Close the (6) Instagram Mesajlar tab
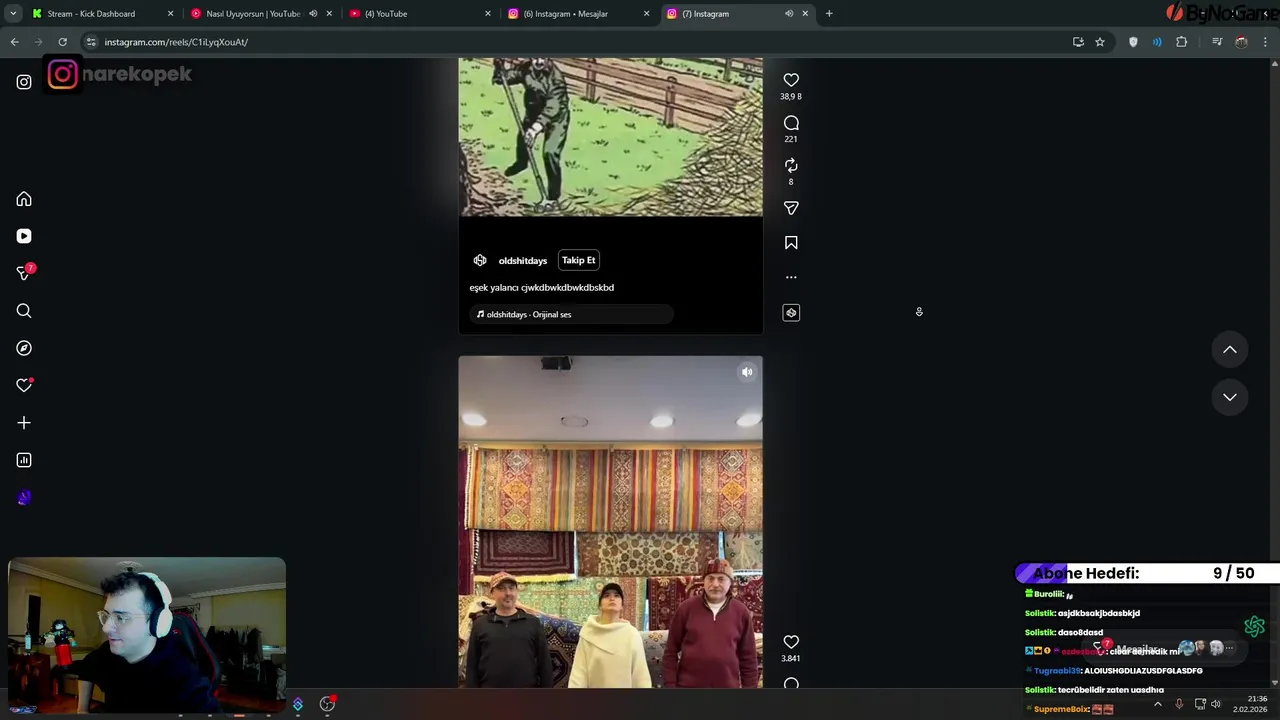This screenshot has width=1280, height=720. point(646,14)
